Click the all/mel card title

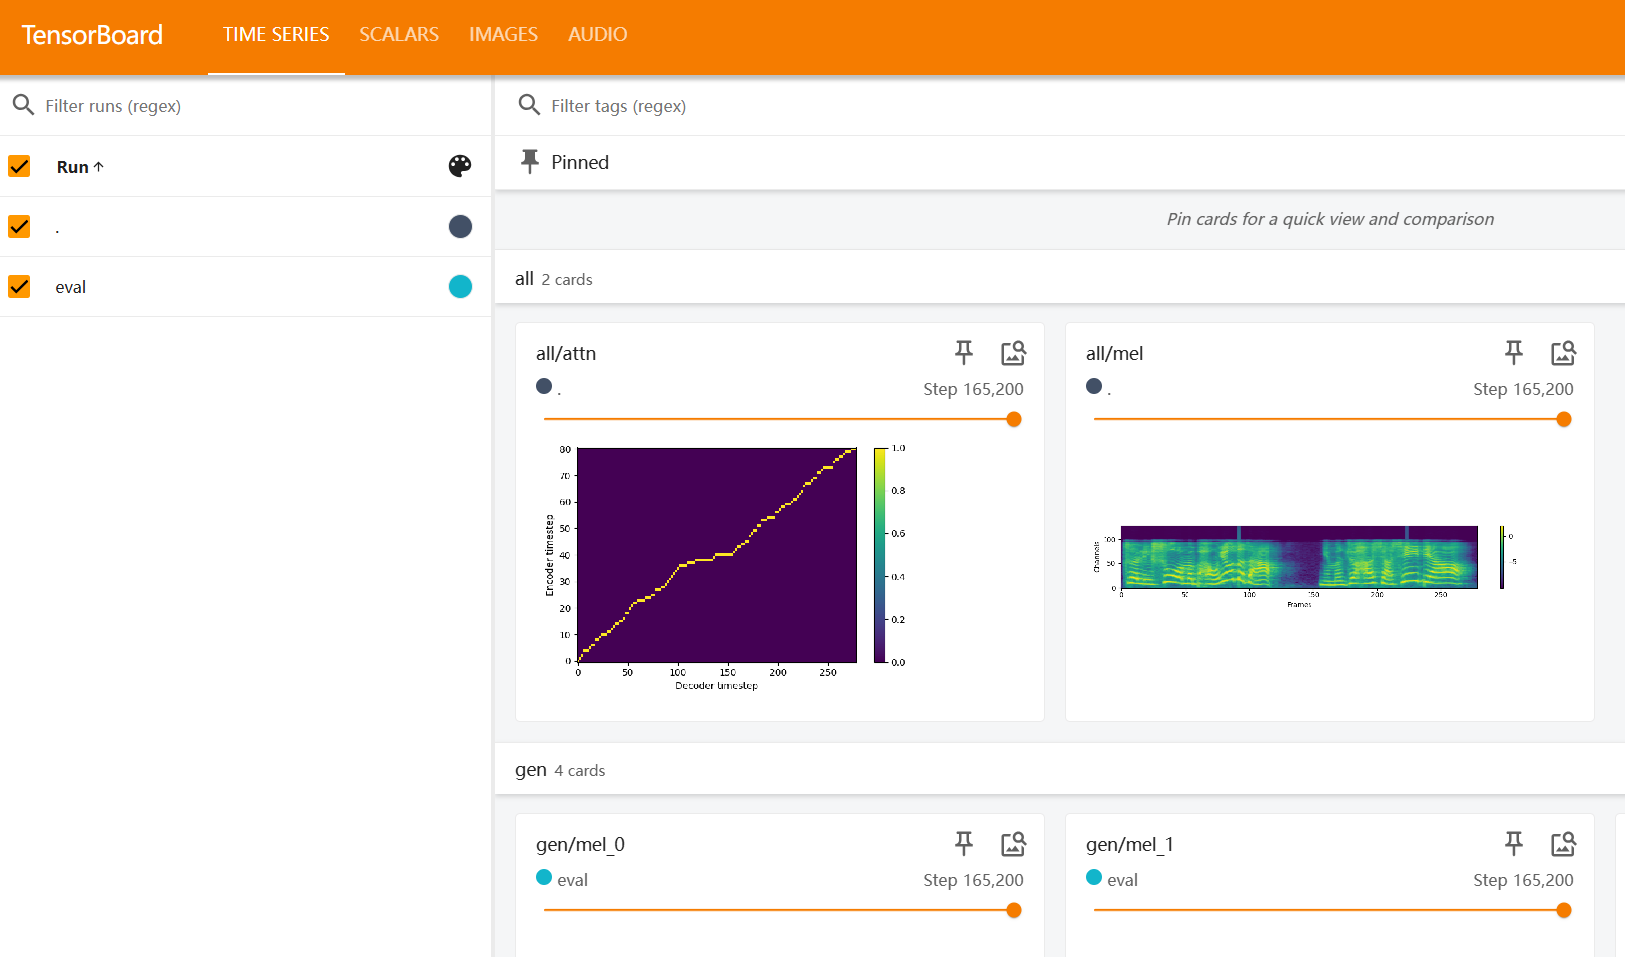1115,353
